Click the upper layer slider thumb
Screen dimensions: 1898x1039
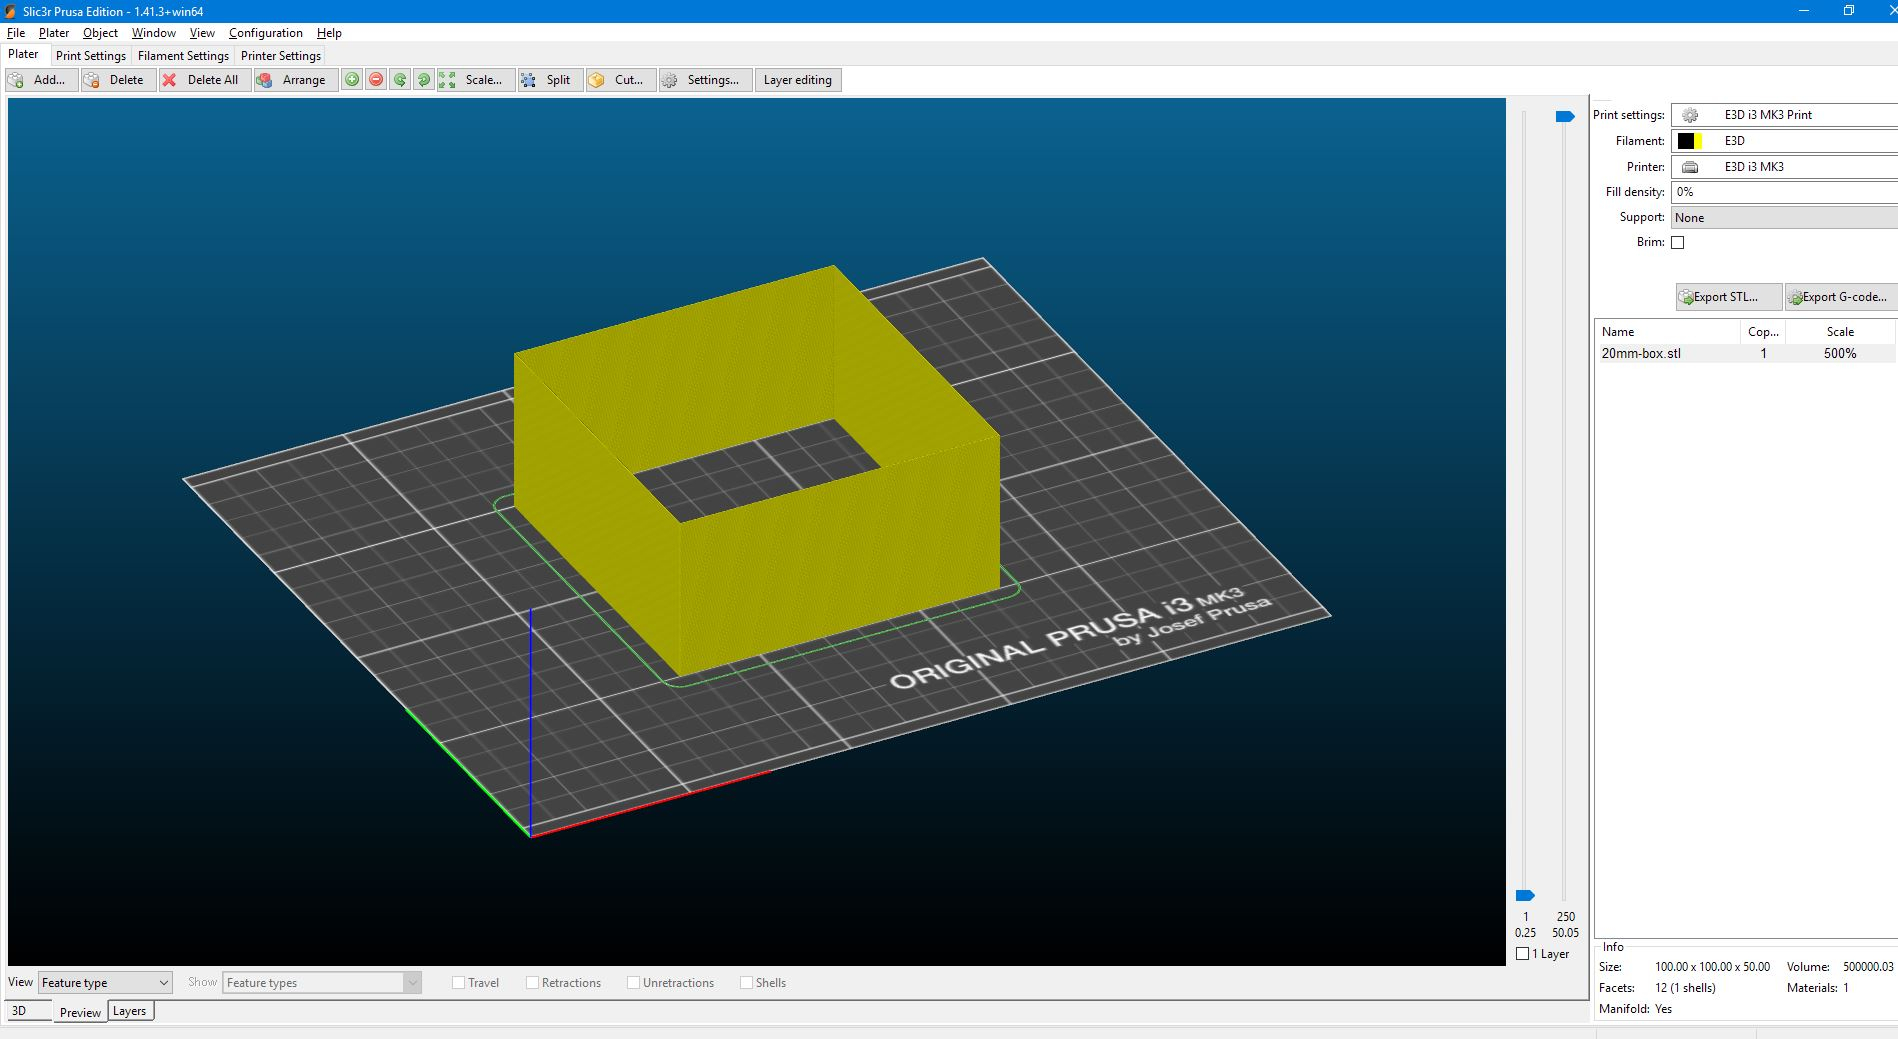1565,117
